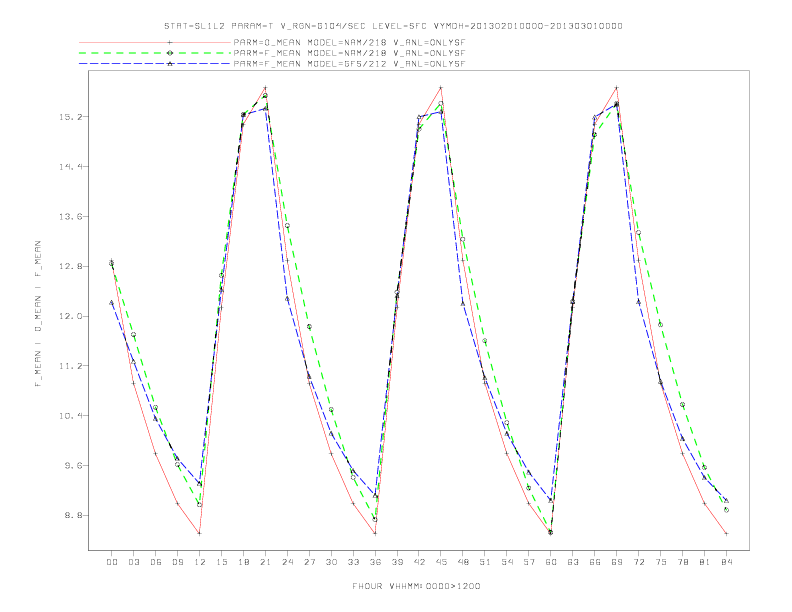792x612 pixels.
Task: Select the green F_MEAN NAM/218 legend label
Action: 349,53
